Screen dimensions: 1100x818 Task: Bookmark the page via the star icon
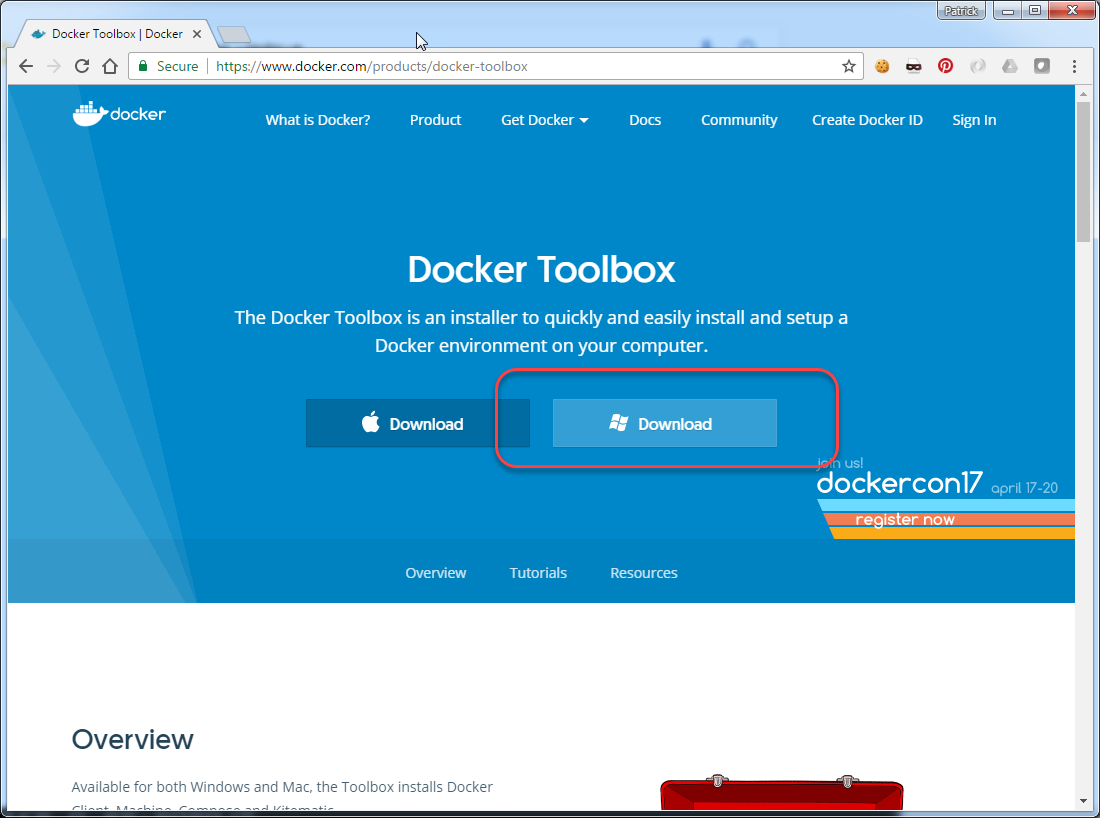click(849, 66)
